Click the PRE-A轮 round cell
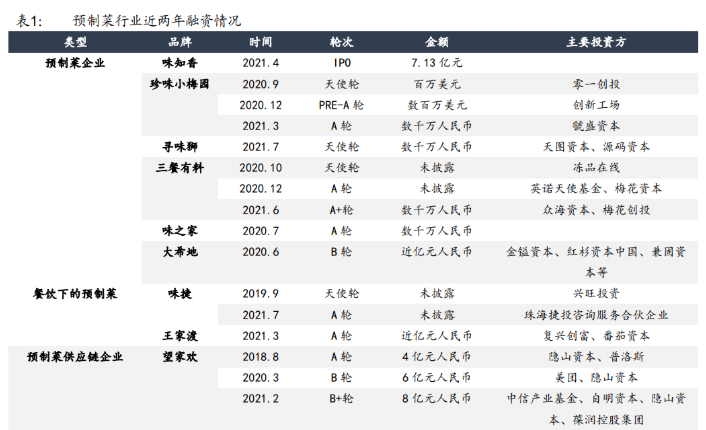The width and height of the screenshot is (706, 430). (x=341, y=105)
